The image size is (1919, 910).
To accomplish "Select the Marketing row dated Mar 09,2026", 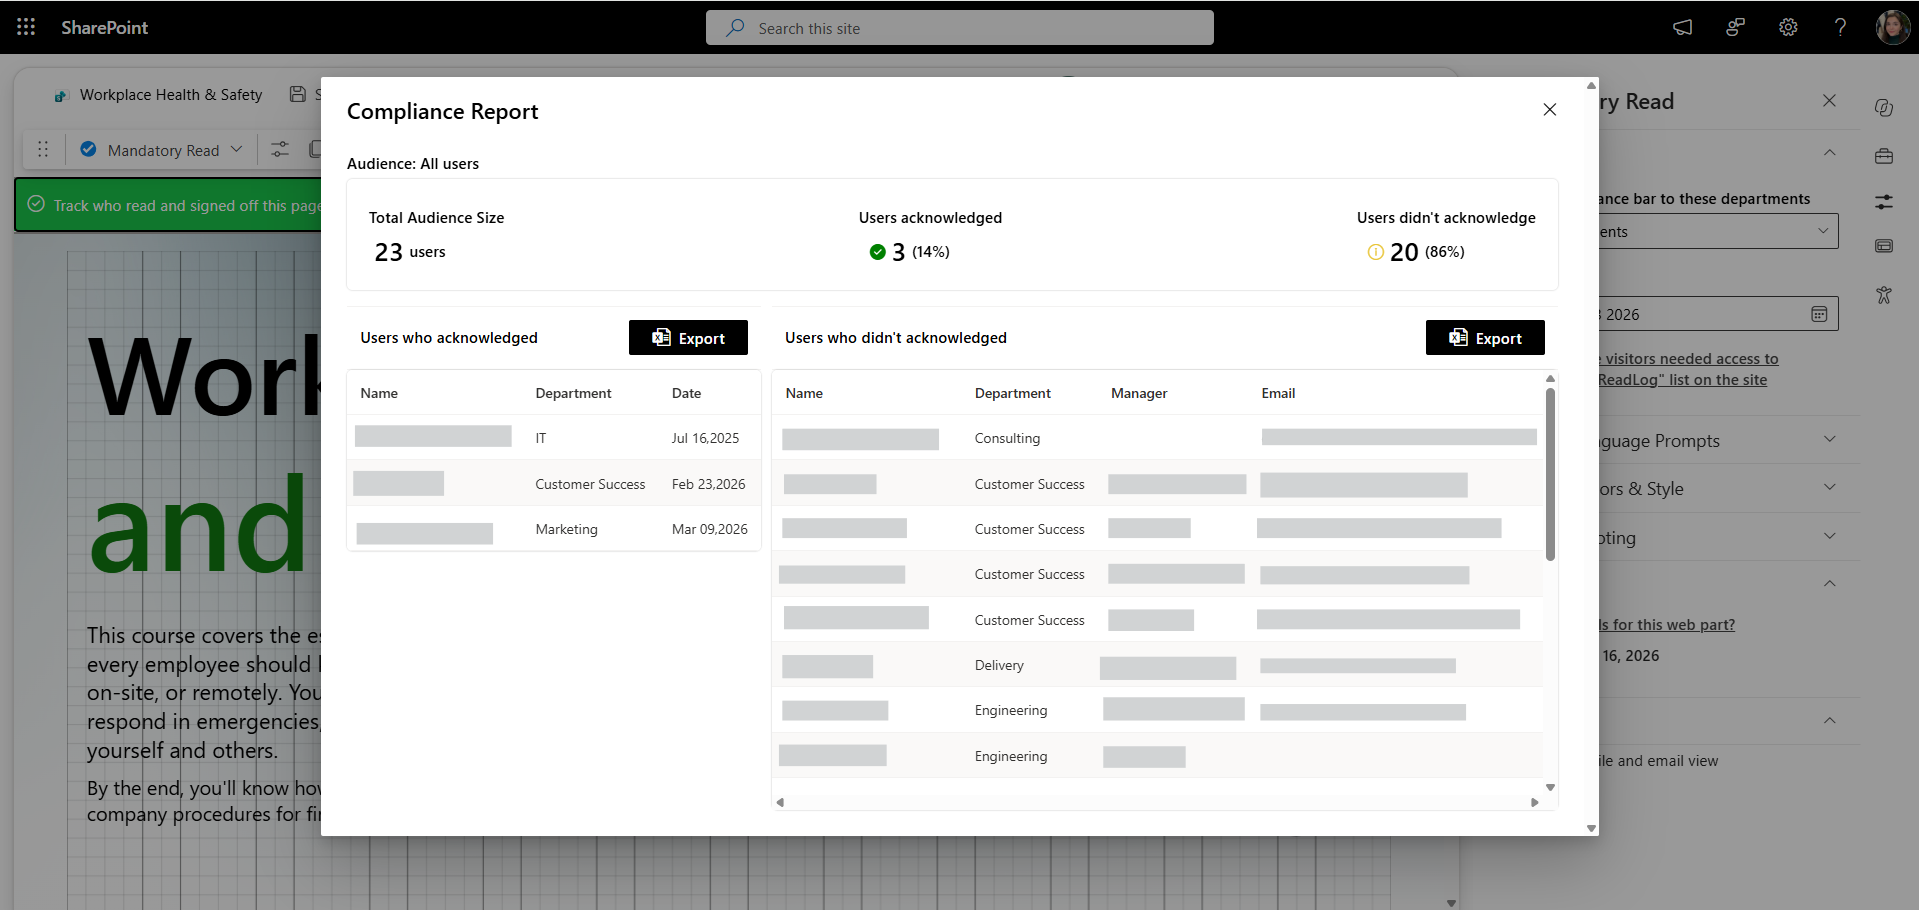I will (x=554, y=529).
